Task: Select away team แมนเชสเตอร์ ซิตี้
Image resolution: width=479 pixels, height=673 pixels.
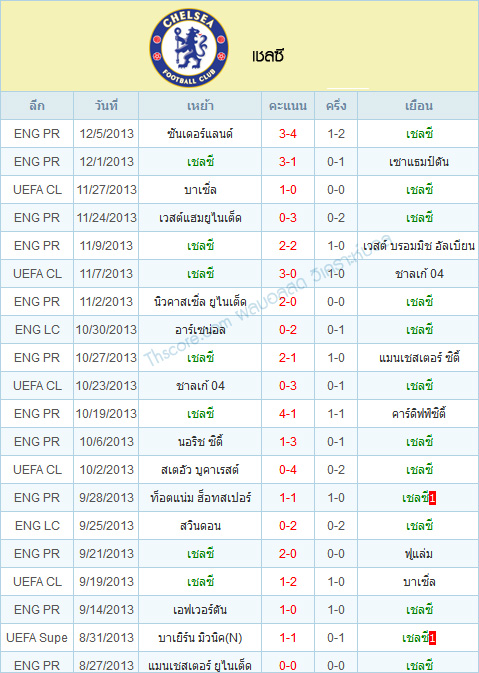Action: [419, 358]
